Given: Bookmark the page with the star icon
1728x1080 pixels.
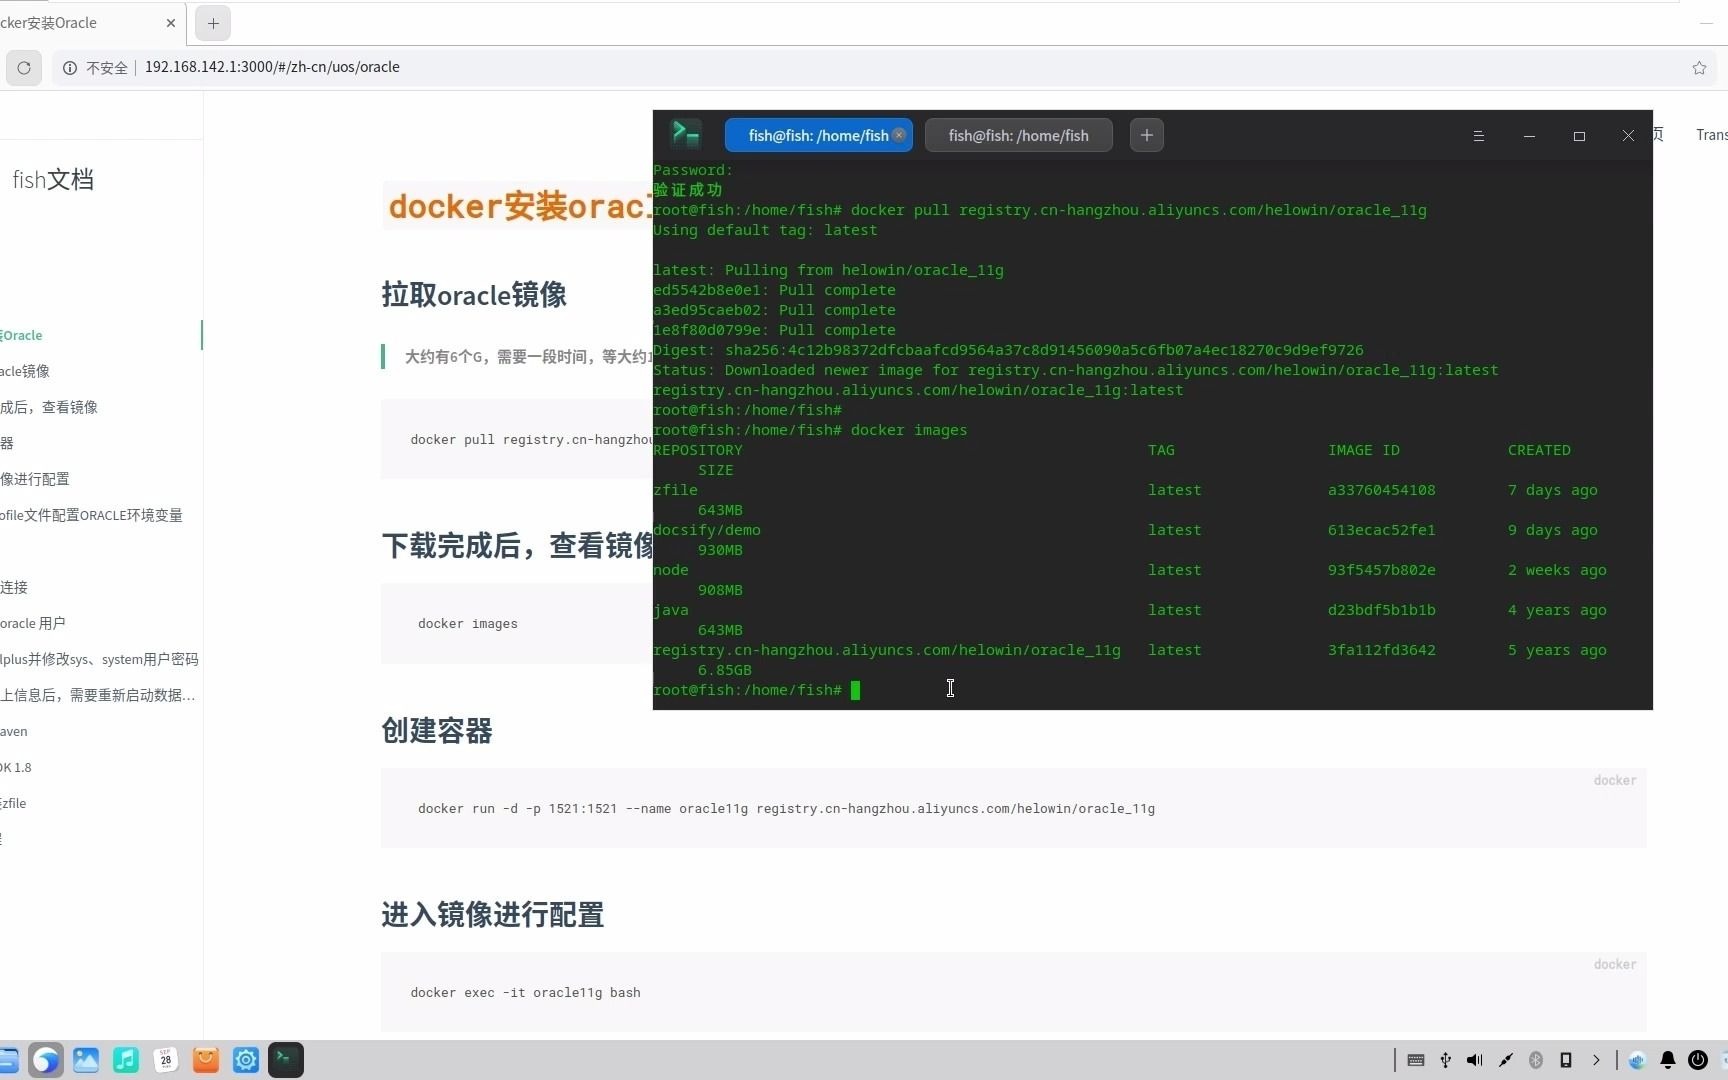Looking at the screenshot, I should [x=1699, y=68].
